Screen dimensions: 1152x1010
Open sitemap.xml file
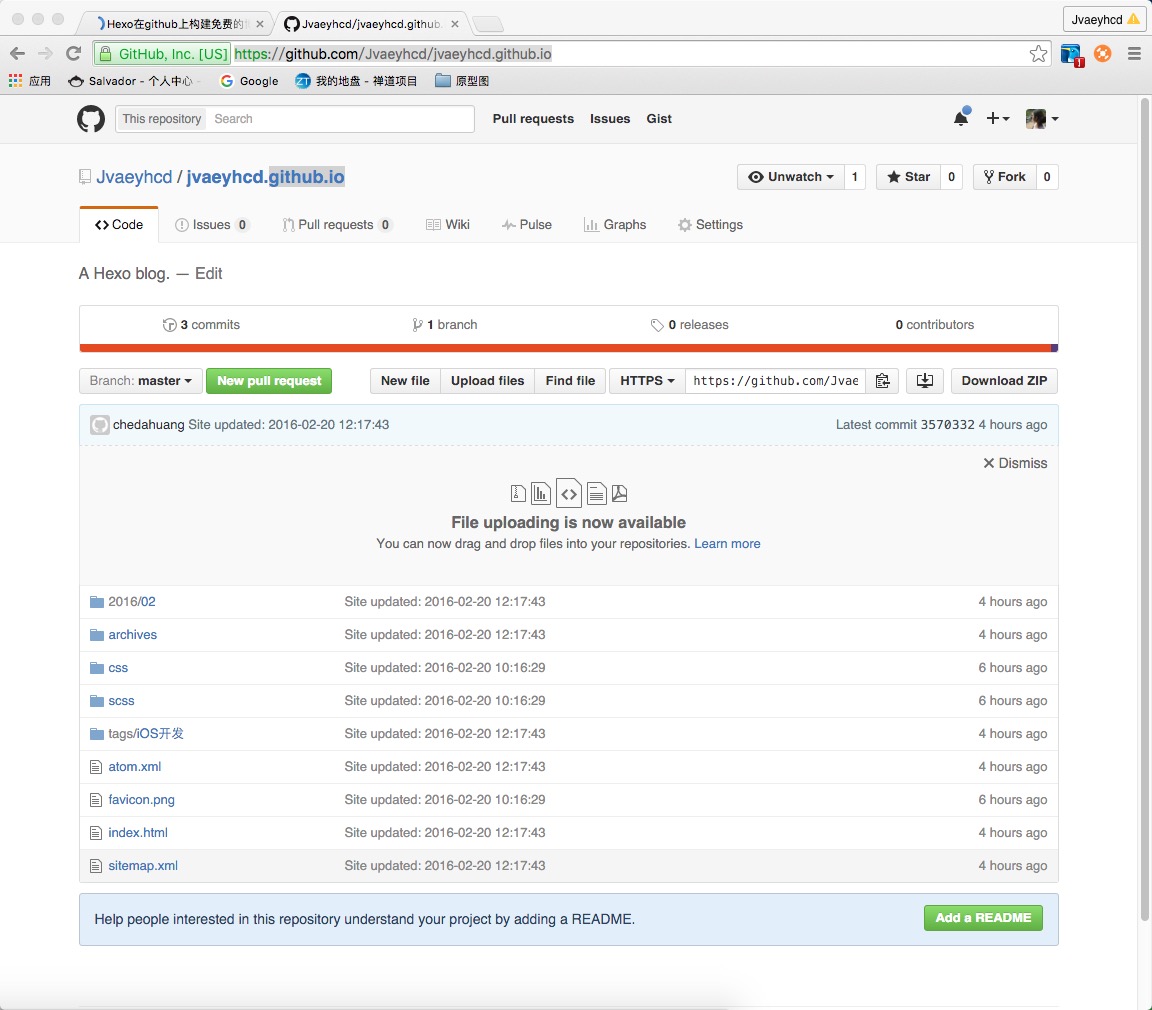[x=143, y=866]
